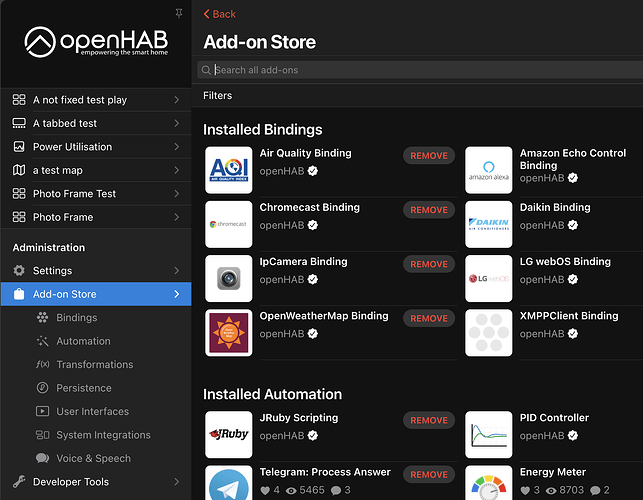Expand the Developer Tools menu chevron
This screenshot has width=643, height=500.
[177, 482]
